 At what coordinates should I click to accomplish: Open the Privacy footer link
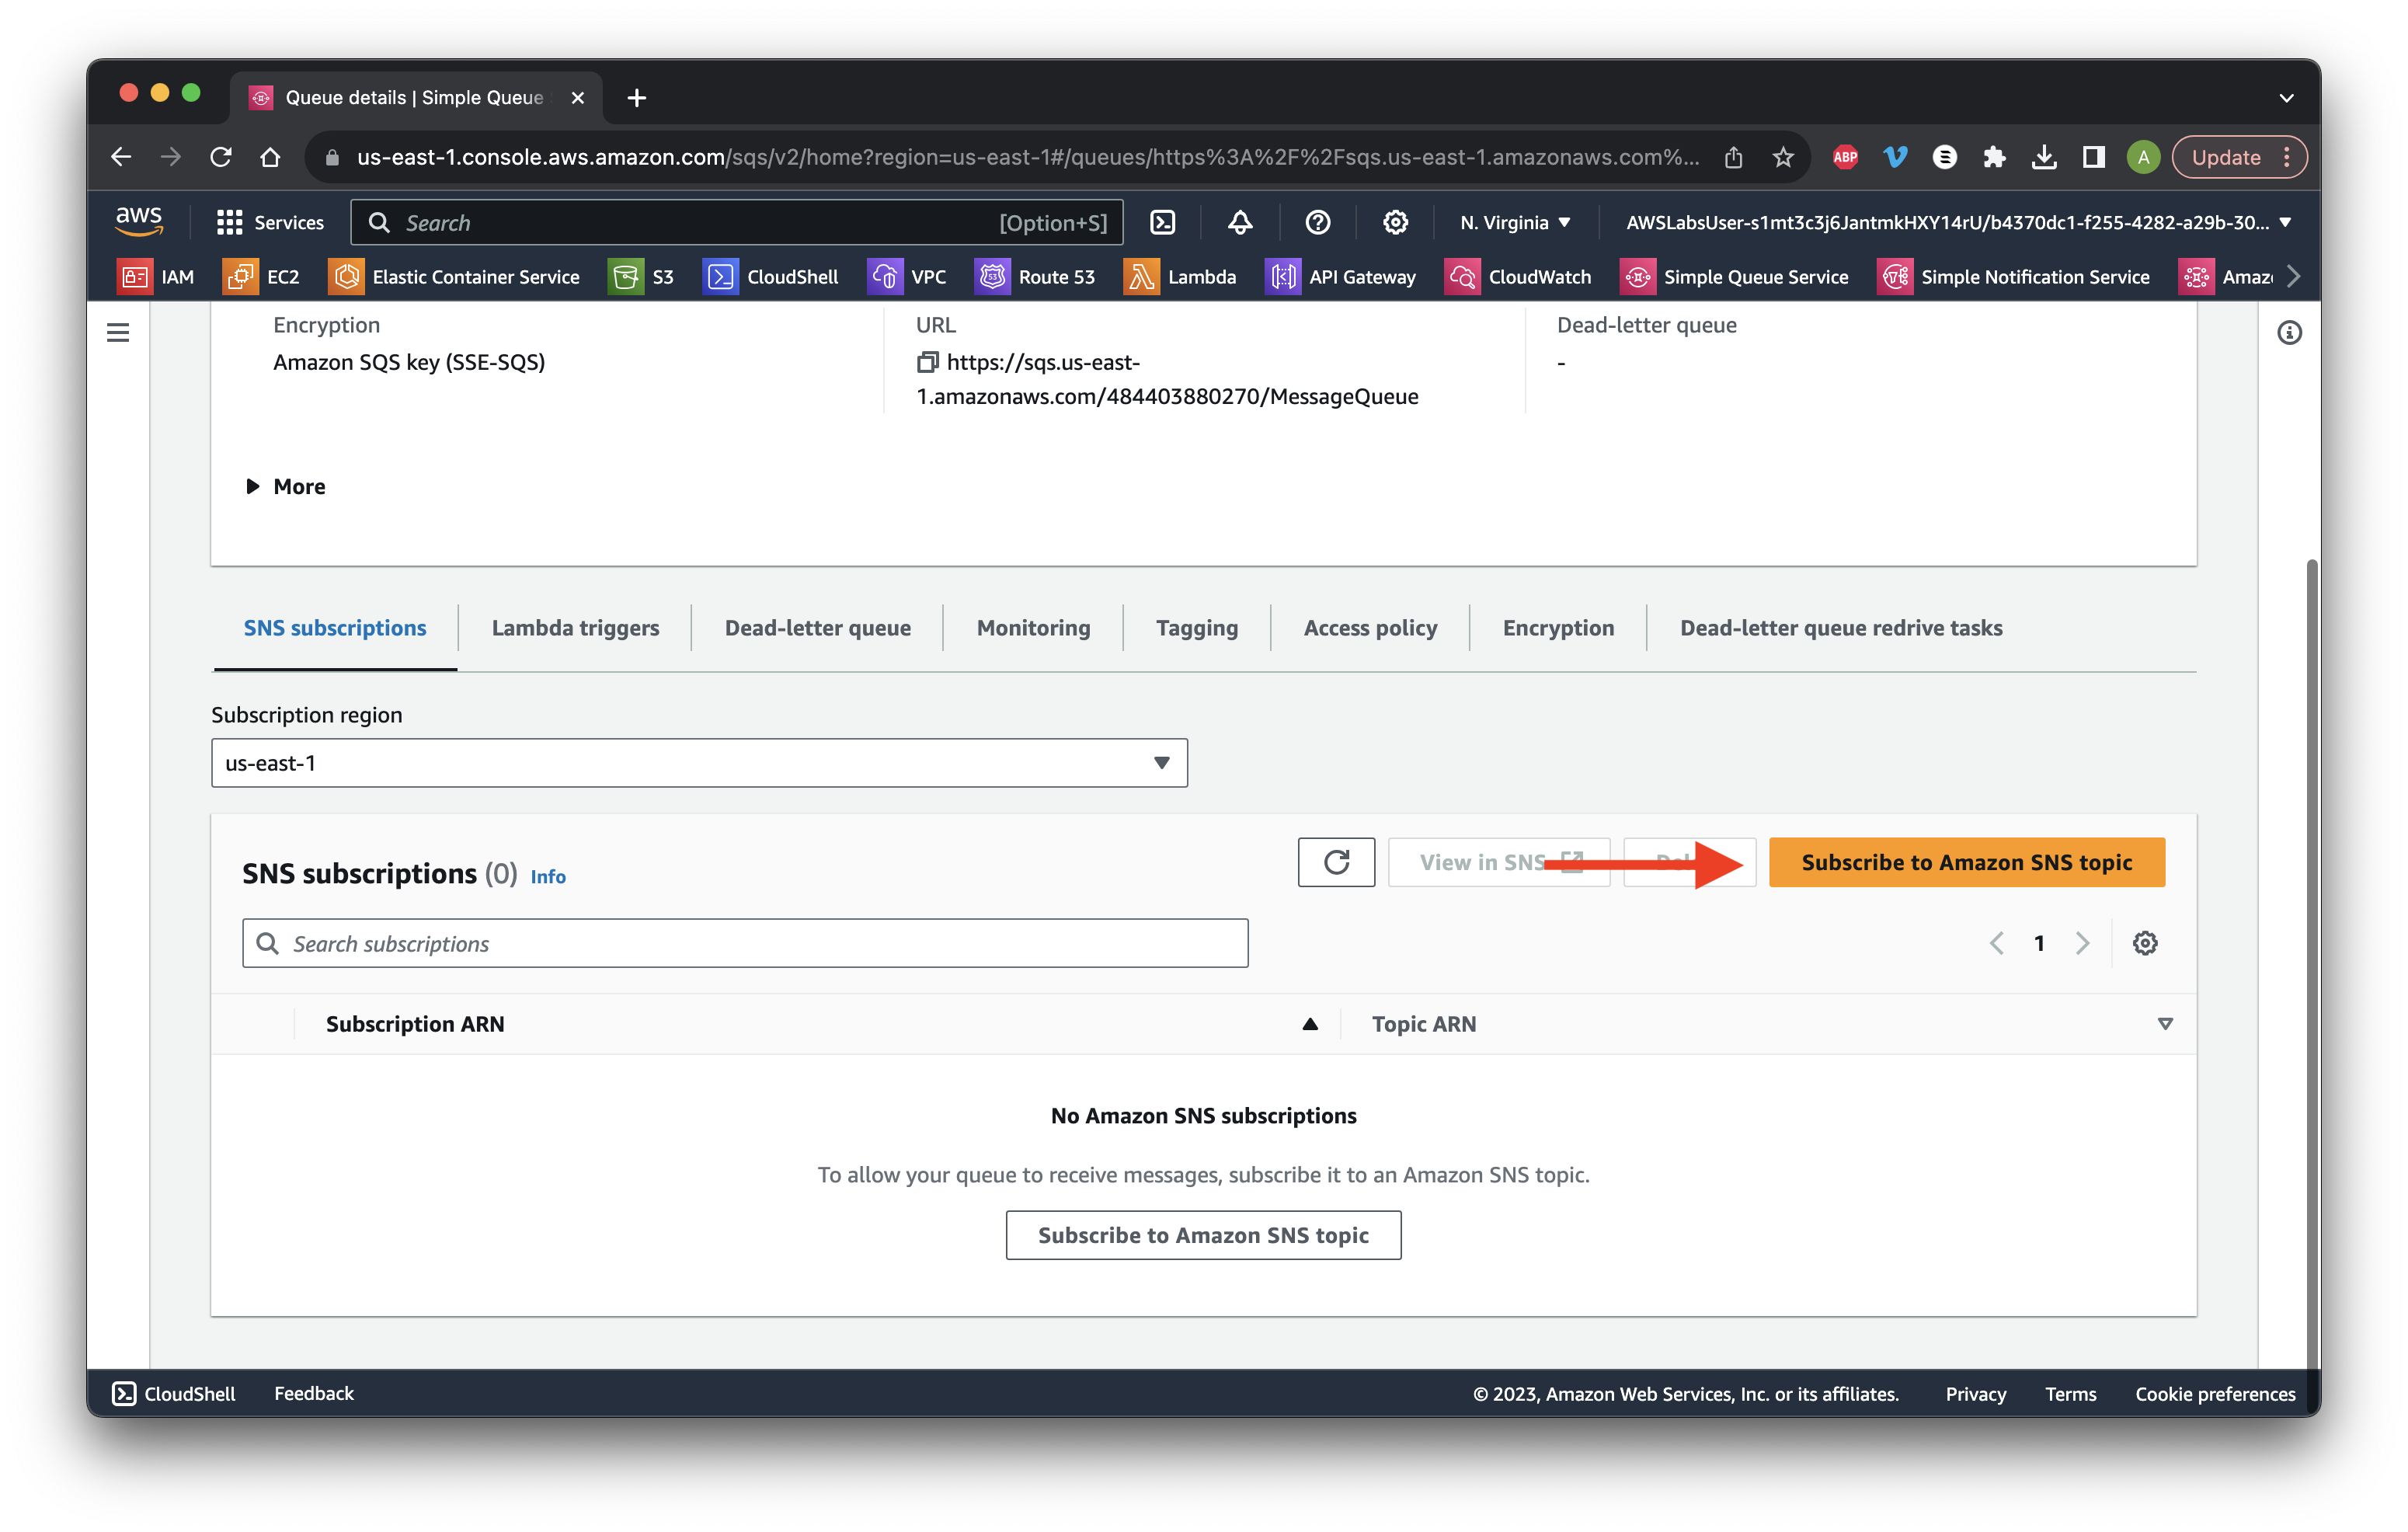pos(1976,1393)
